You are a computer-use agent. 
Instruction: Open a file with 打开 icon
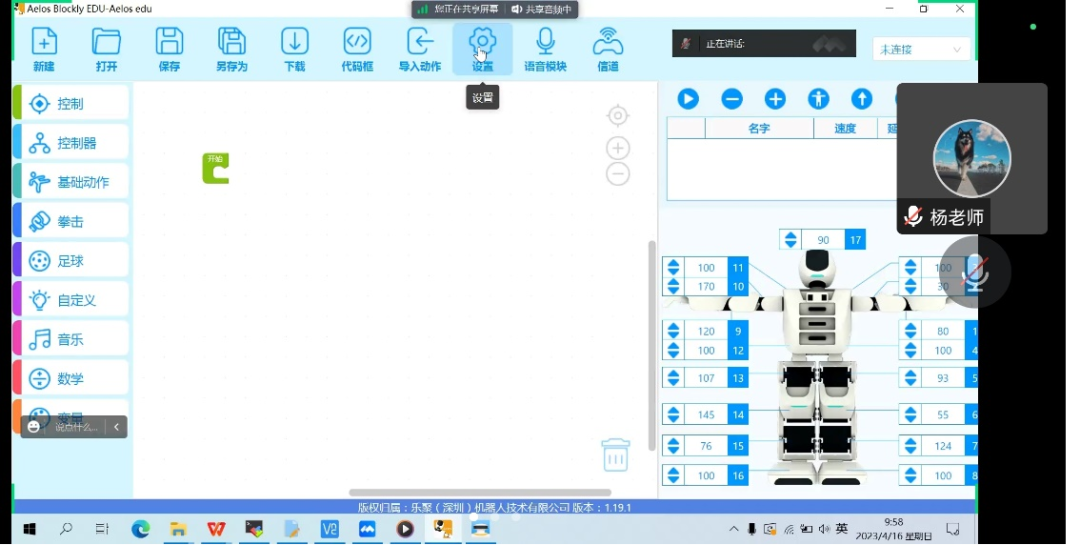coord(106,48)
